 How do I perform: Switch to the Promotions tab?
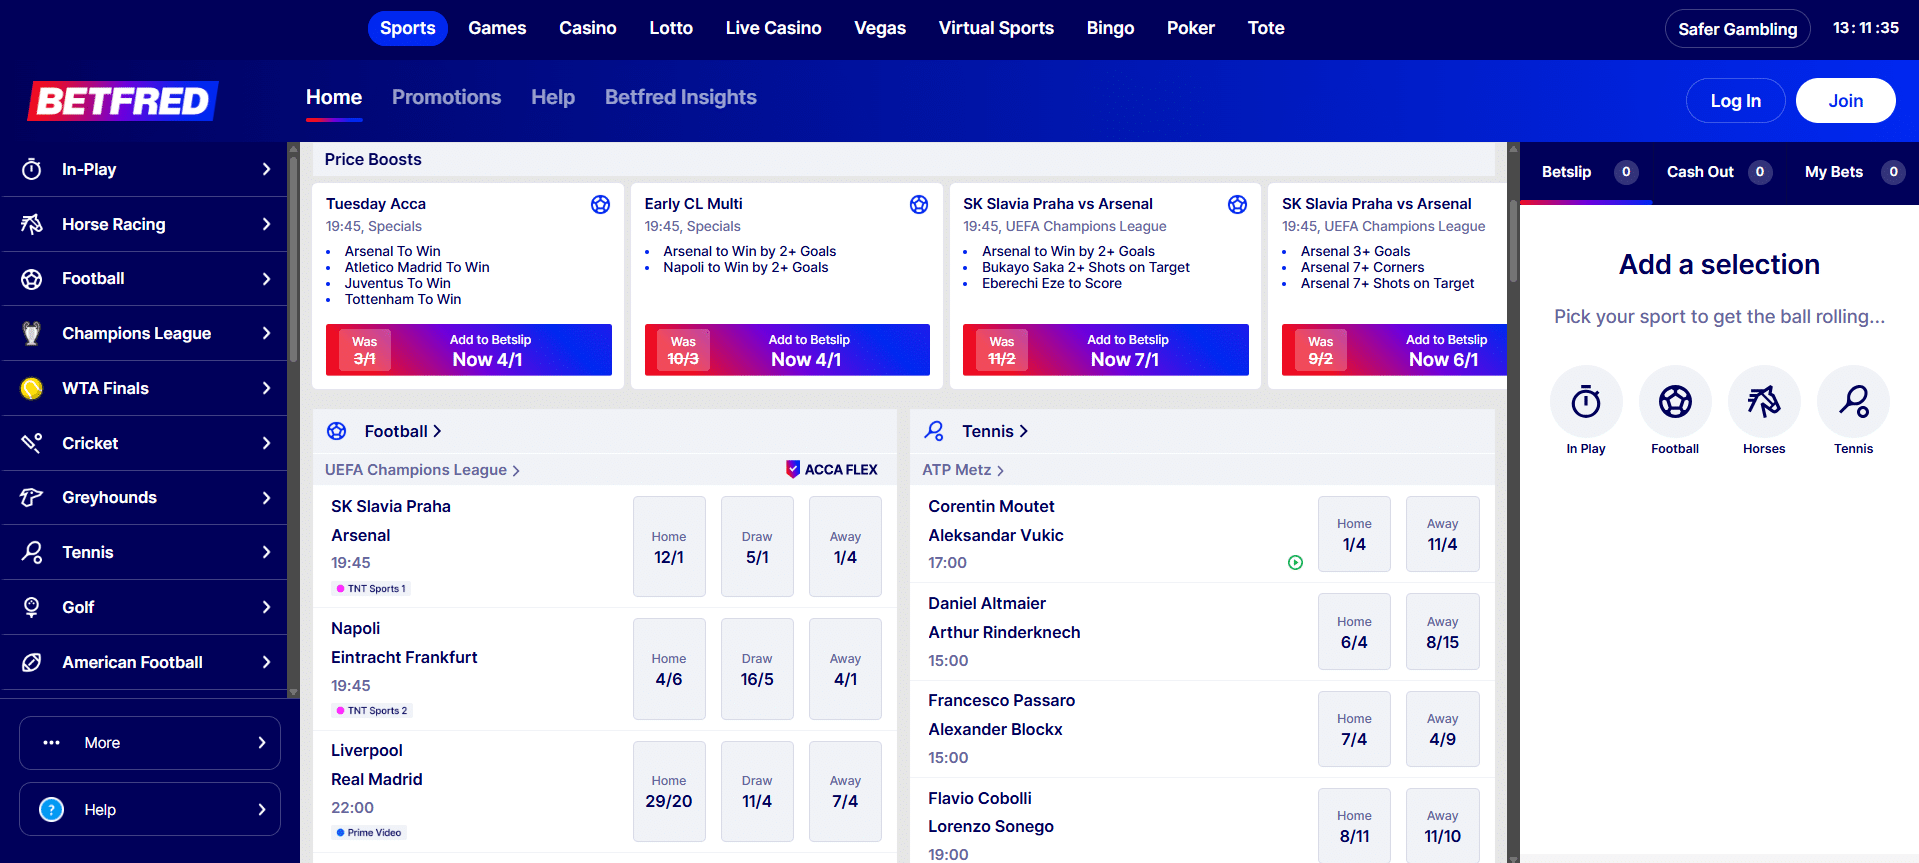[446, 97]
